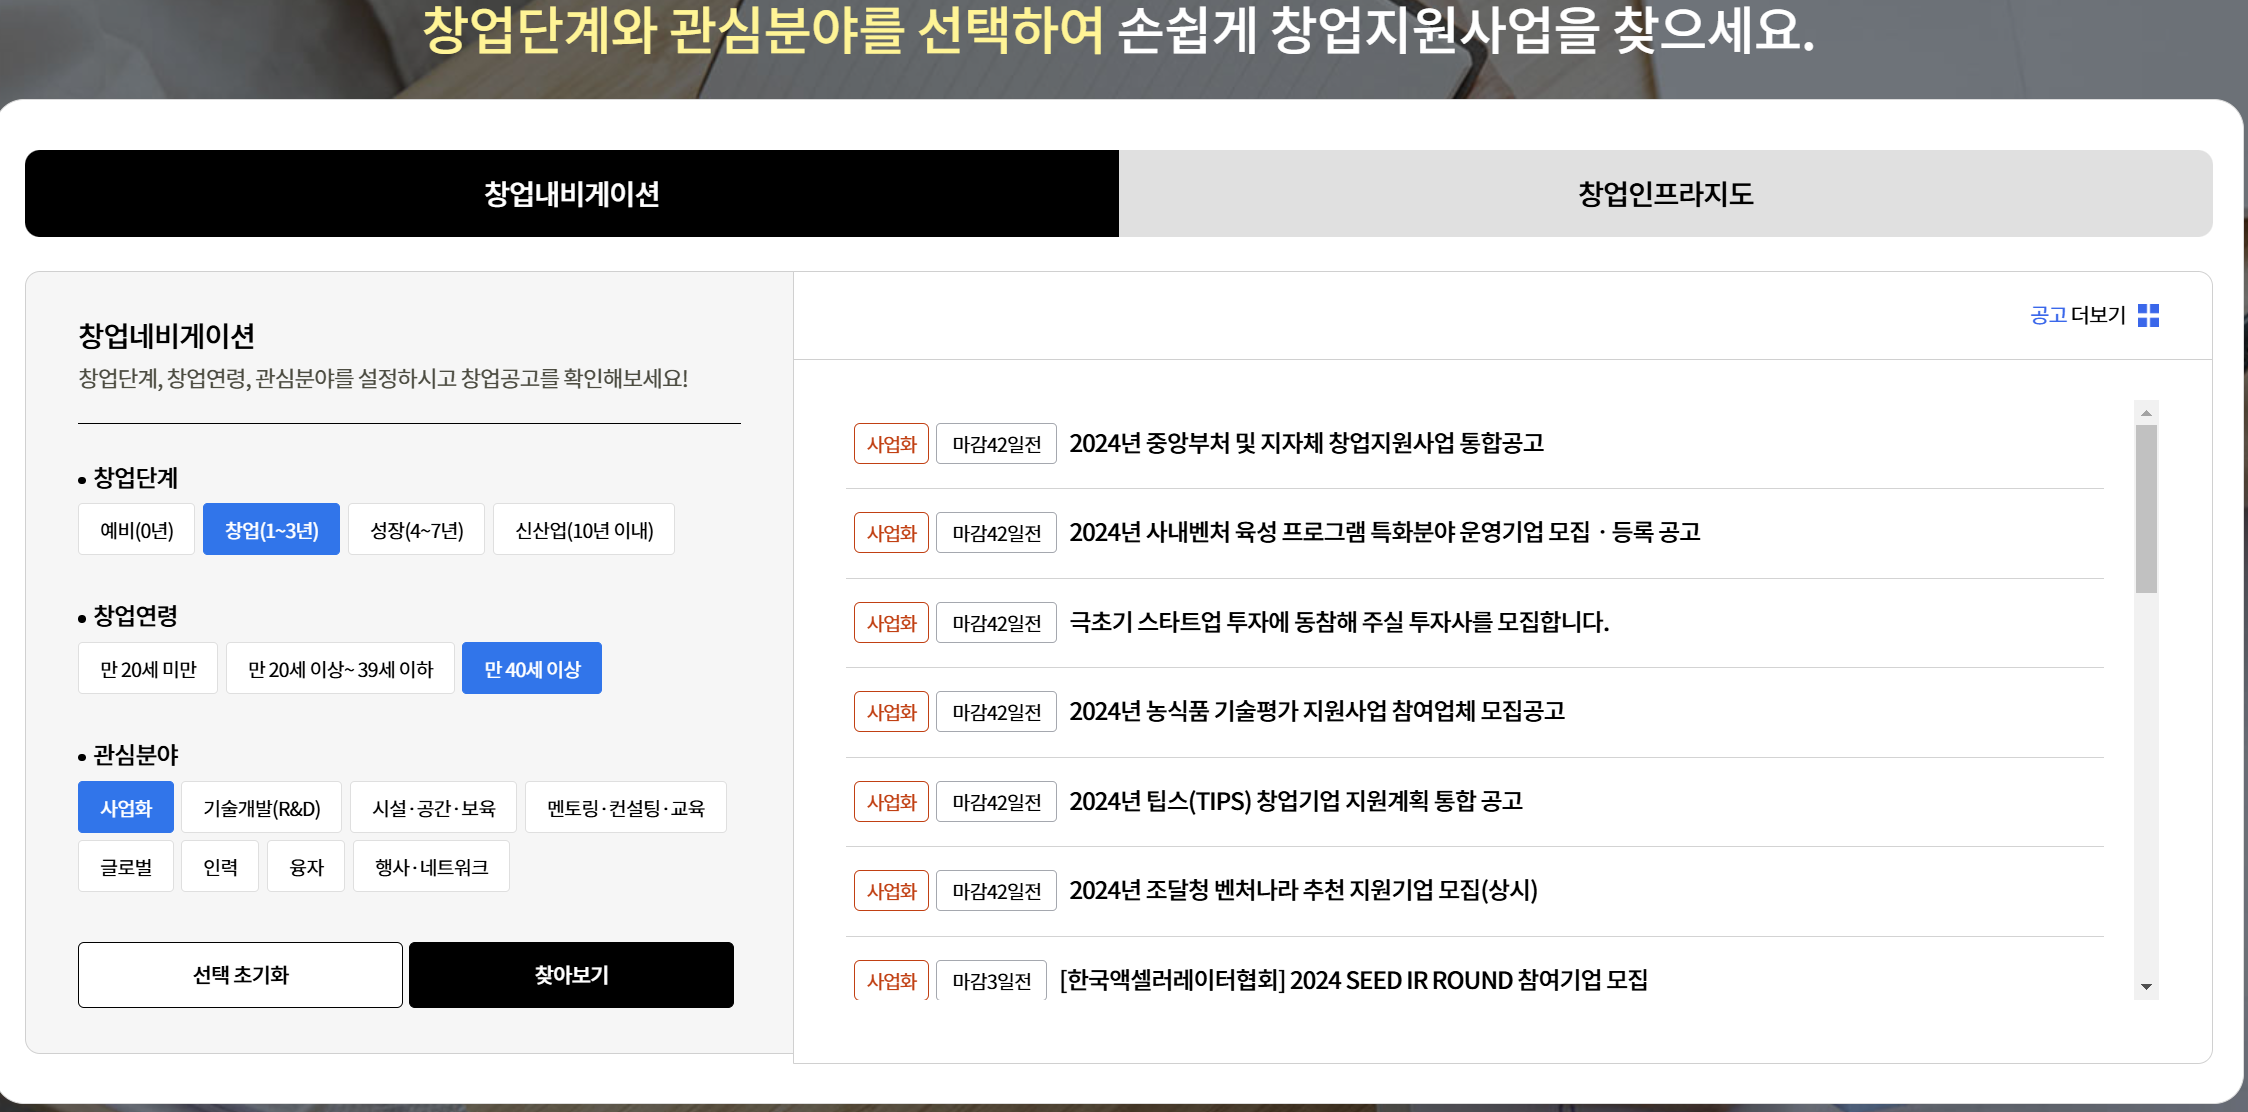Click the scrollbar up arrow in the notice list
The image size is (2248, 1112).
click(x=2146, y=413)
